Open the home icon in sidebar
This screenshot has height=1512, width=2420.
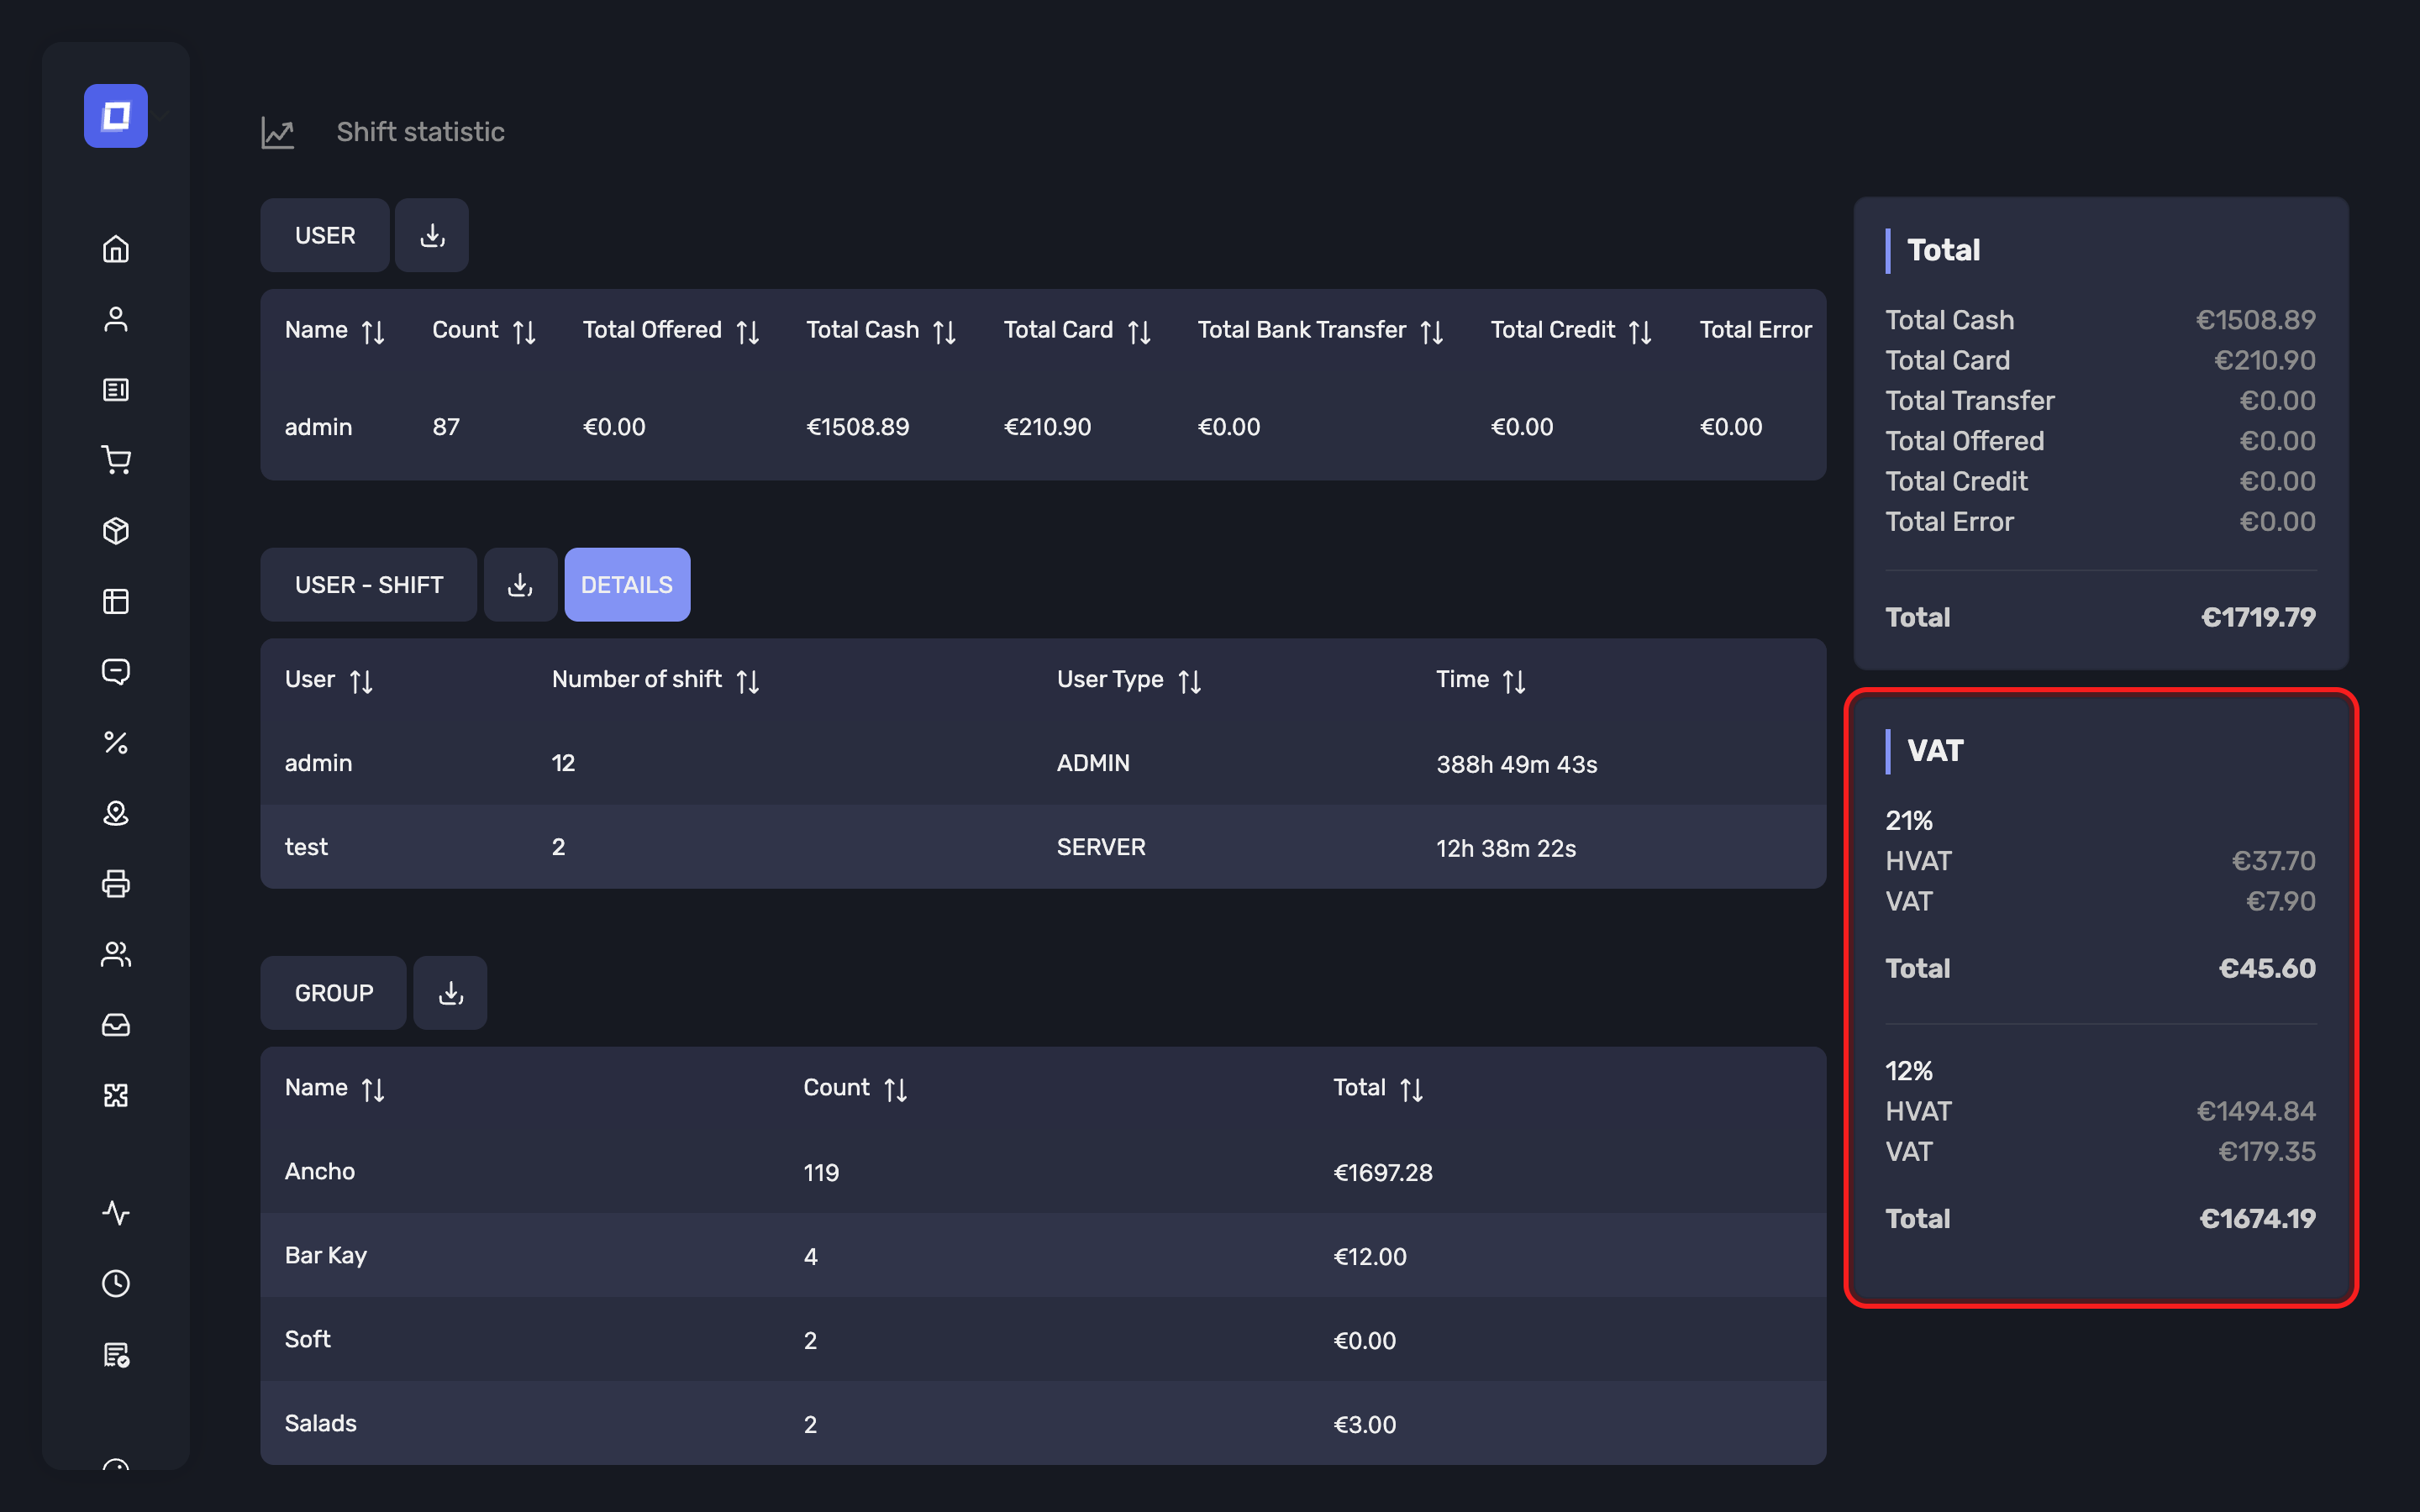pos(116,248)
